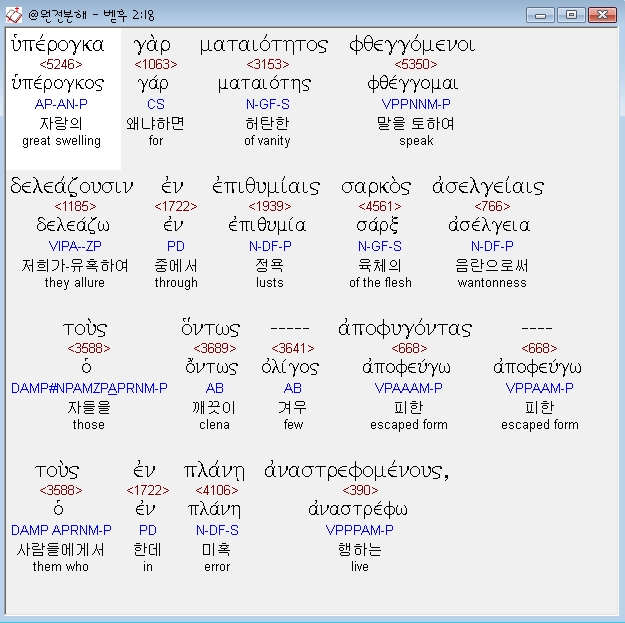Click parsing code N-DF-S
Image resolution: width=625 pixels, height=623 pixels.
[x=217, y=530]
